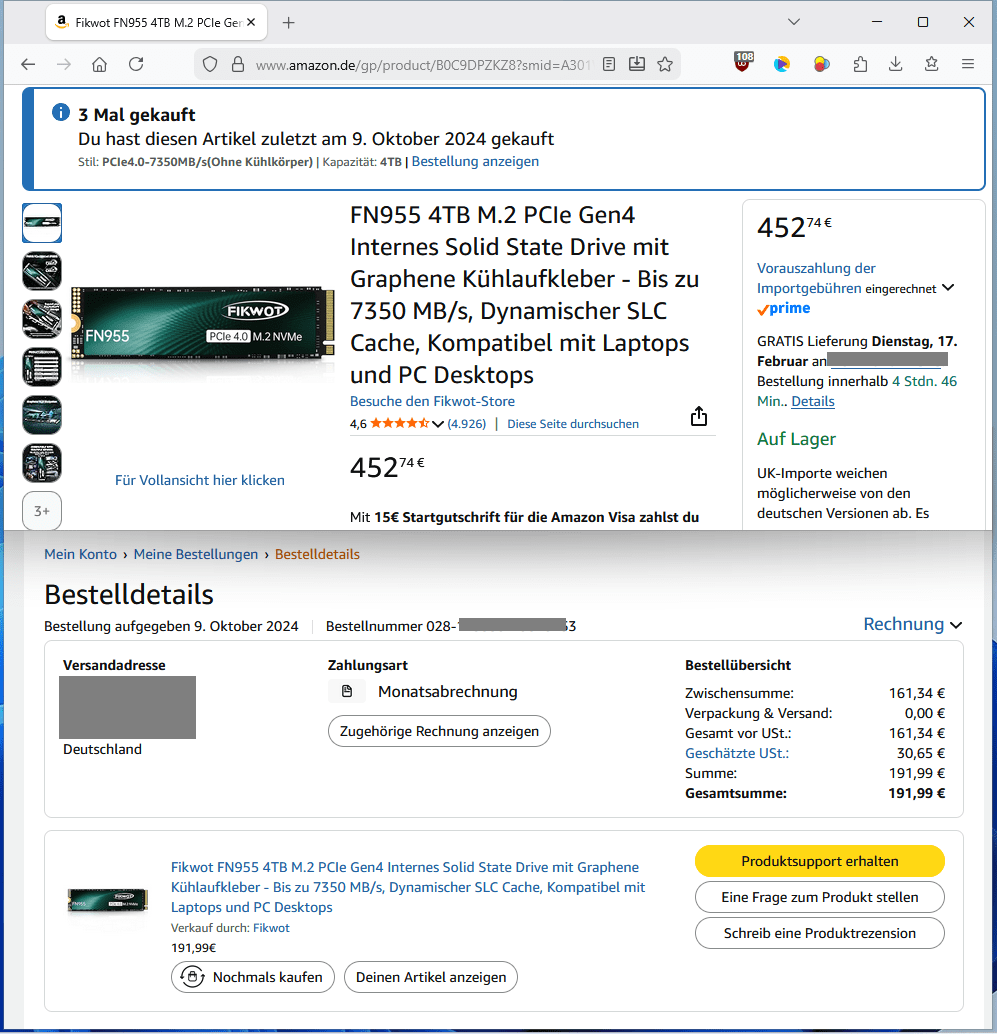This screenshot has width=997, height=1034.
Task: Click the ordered SSD item thumbnail
Action: (108, 900)
